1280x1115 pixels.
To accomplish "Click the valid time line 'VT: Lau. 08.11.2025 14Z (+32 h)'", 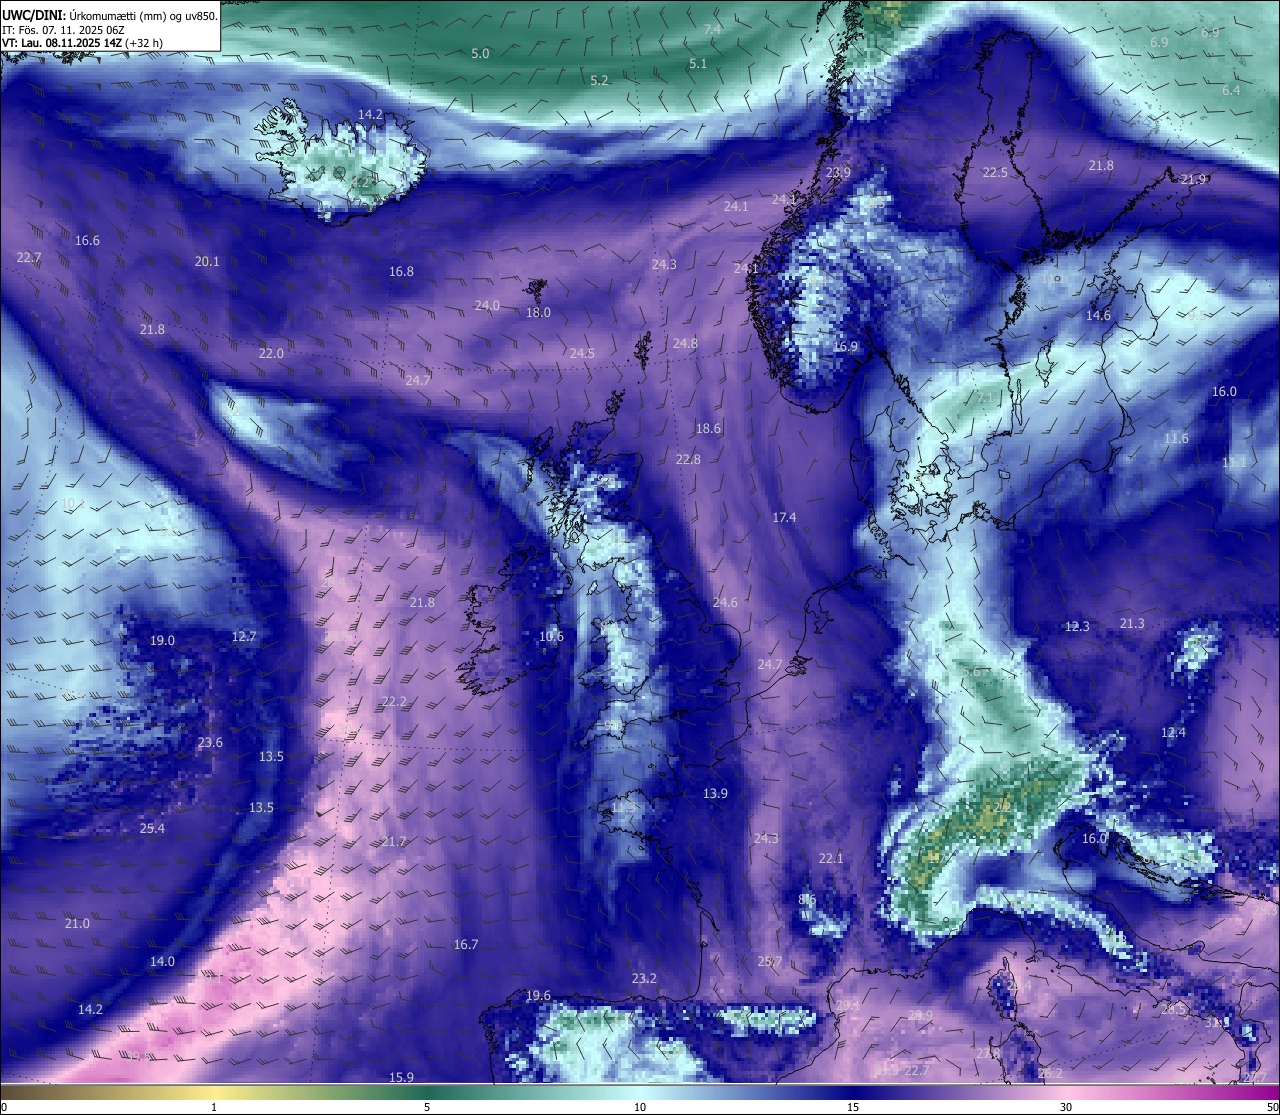I will pos(82,43).
